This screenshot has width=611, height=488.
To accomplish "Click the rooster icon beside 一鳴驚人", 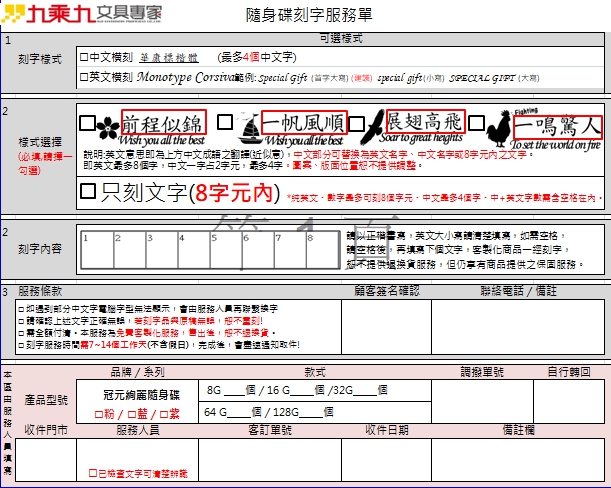I will click(499, 129).
